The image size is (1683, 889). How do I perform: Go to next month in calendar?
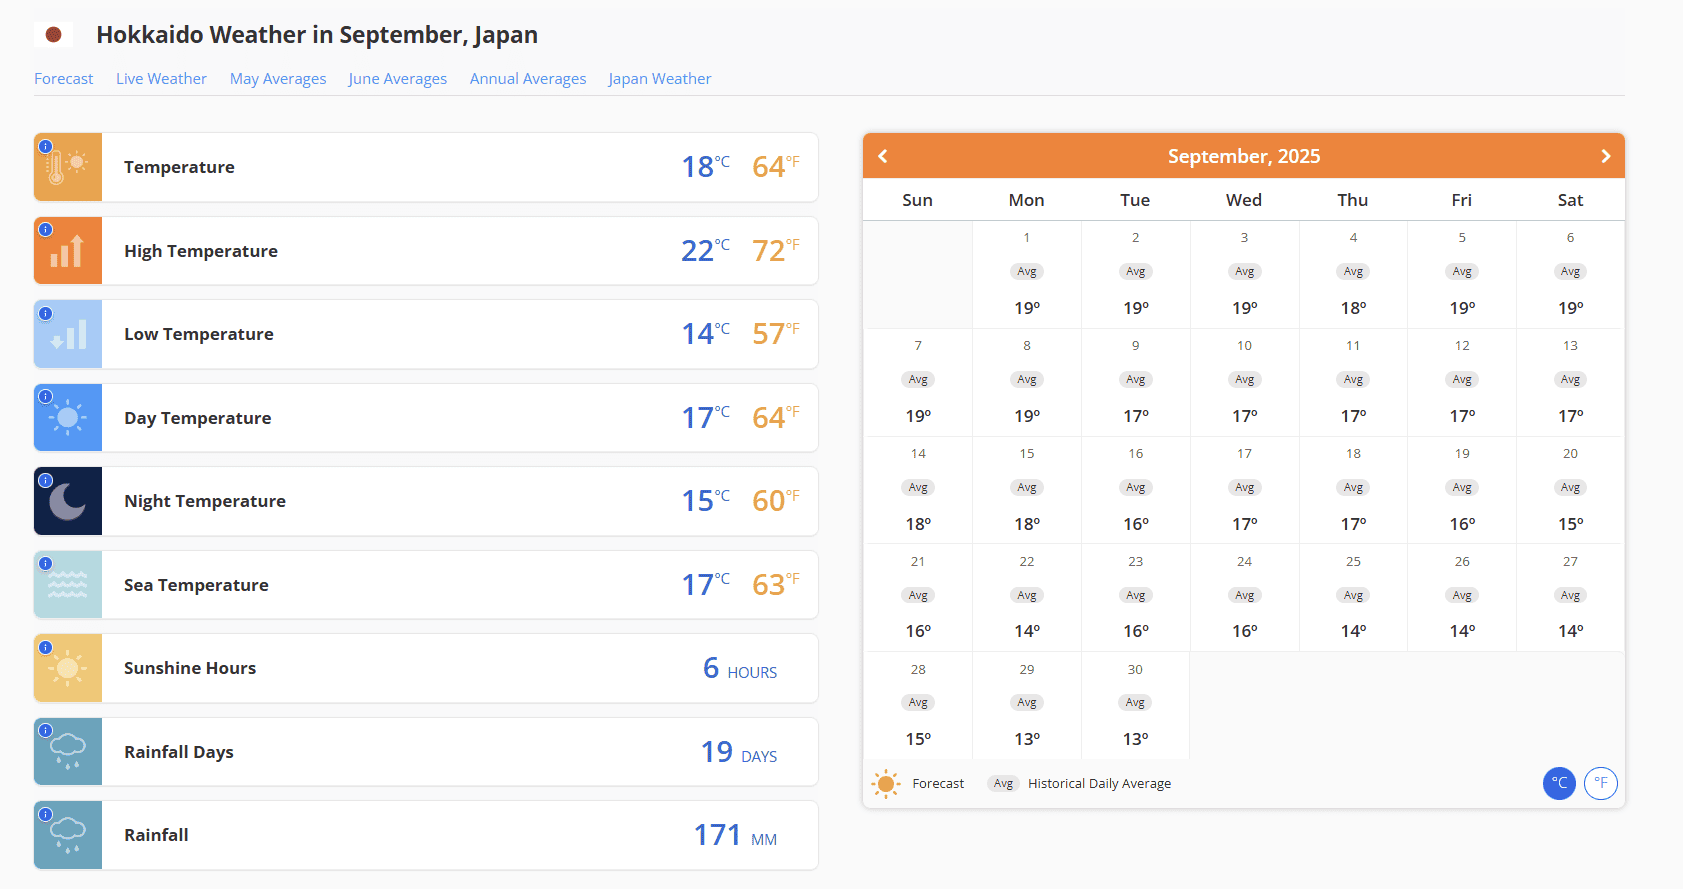(1605, 156)
